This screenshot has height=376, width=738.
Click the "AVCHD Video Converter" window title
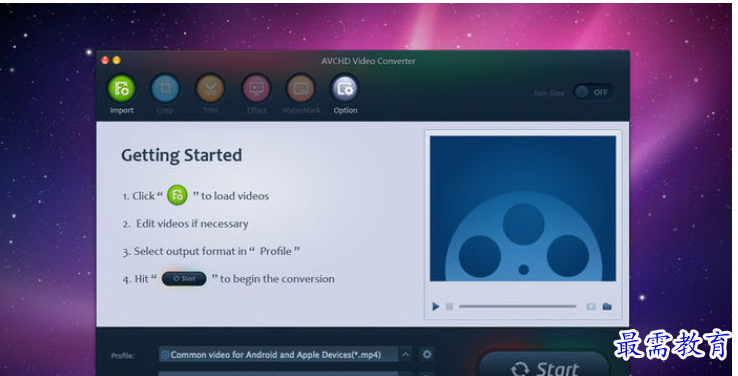(368, 61)
